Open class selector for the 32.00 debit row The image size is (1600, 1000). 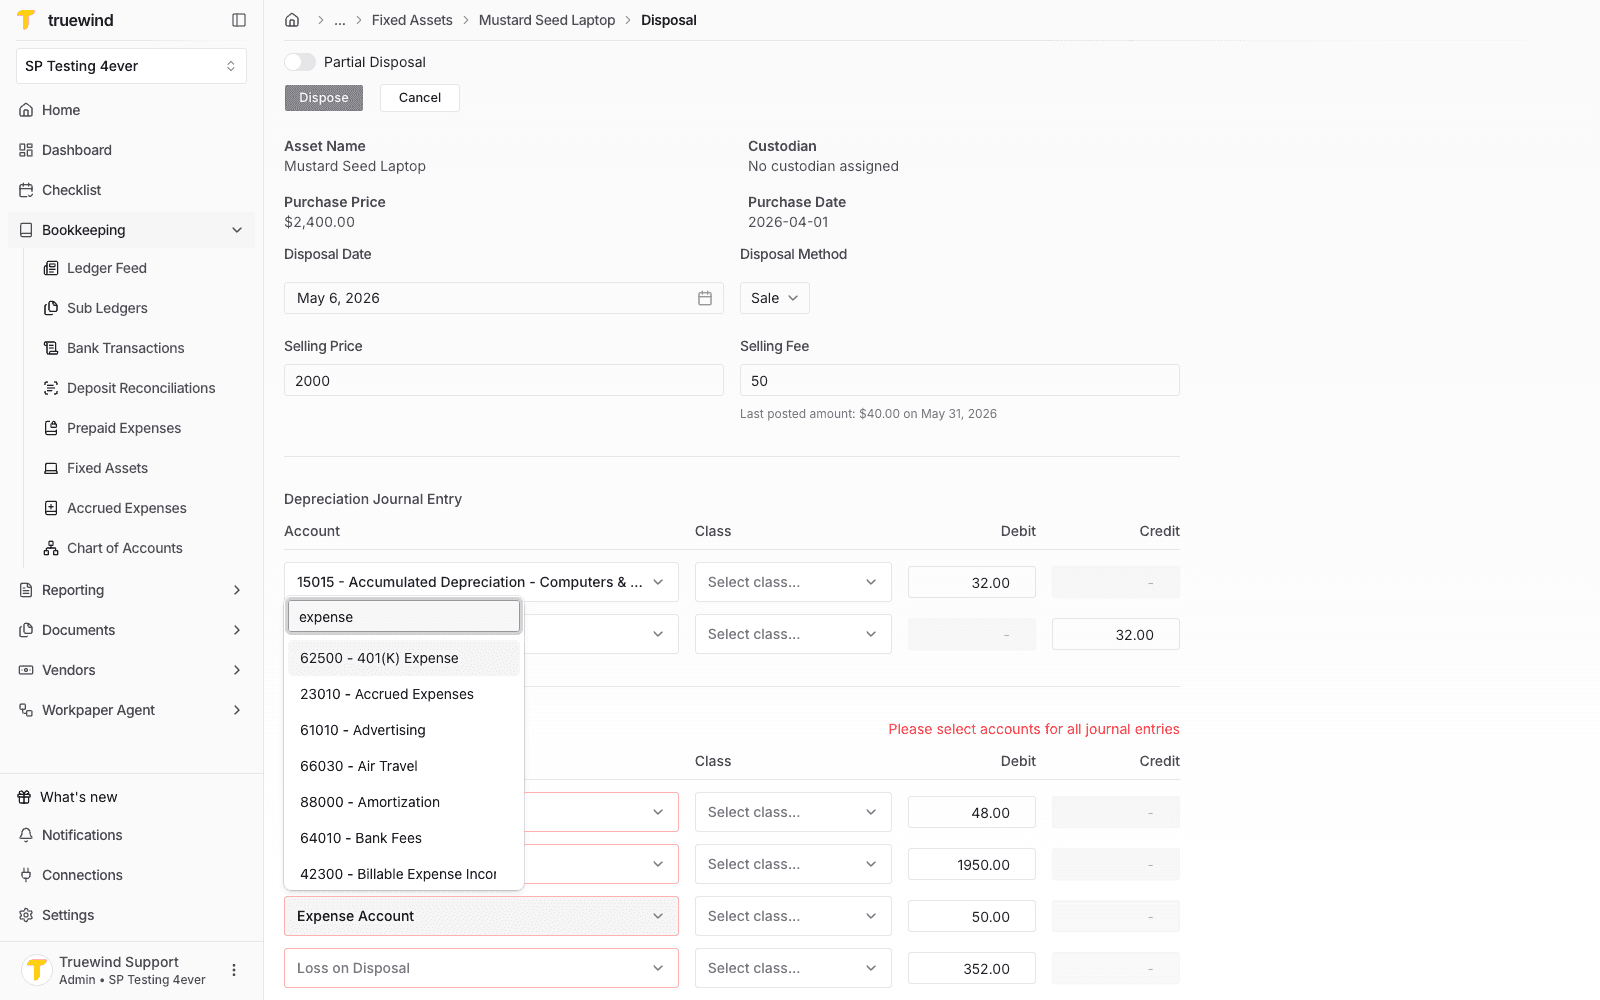pyautogui.click(x=793, y=582)
